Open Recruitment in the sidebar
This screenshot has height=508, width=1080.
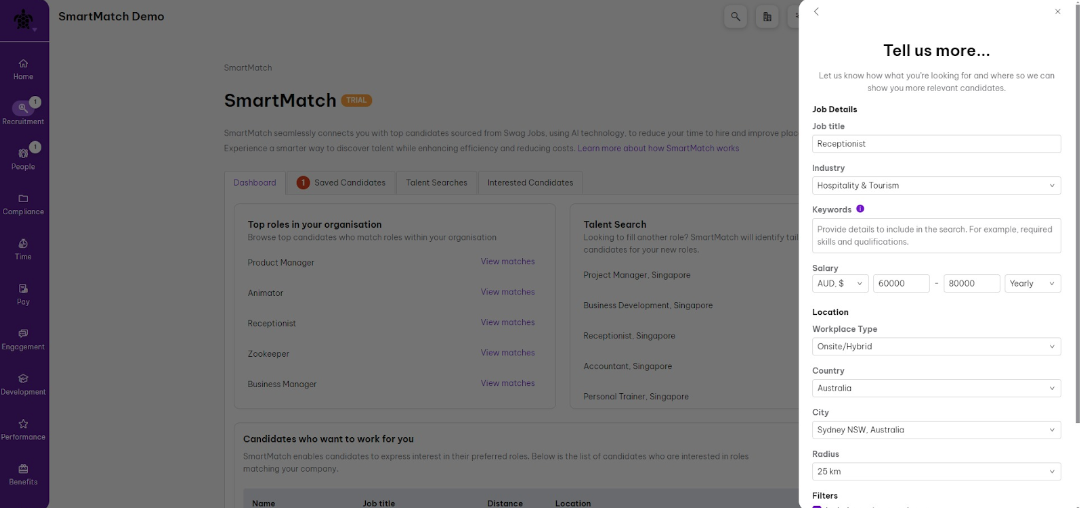tap(23, 114)
